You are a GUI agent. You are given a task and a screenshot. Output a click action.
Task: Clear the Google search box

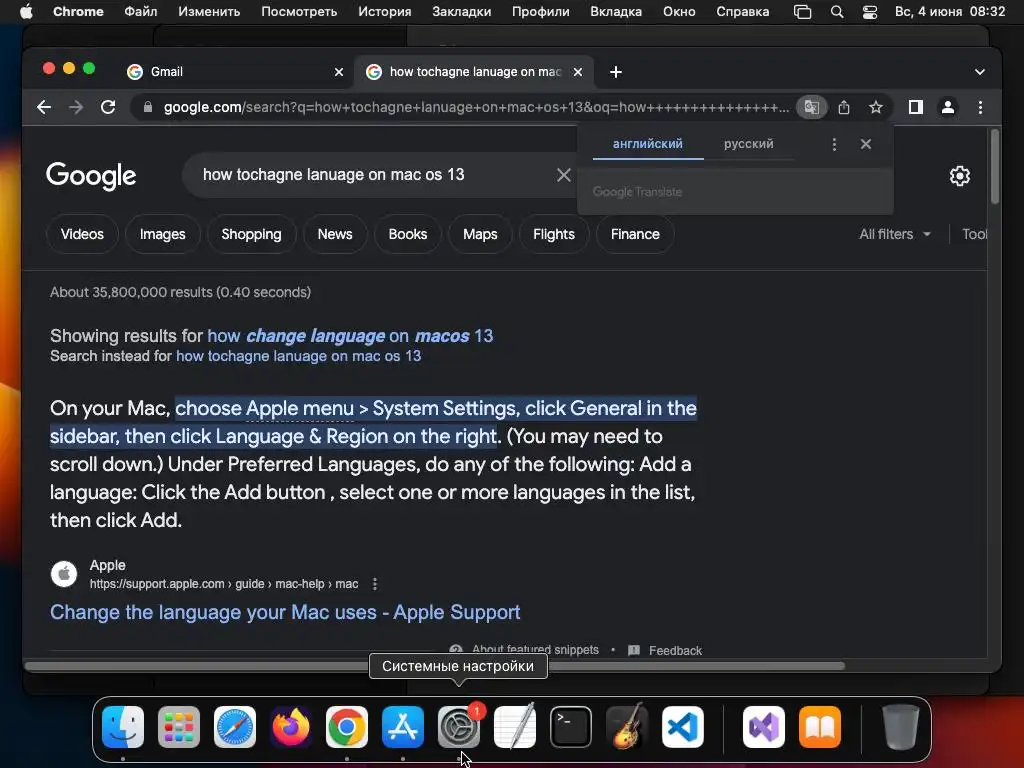click(x=564, y=175)
